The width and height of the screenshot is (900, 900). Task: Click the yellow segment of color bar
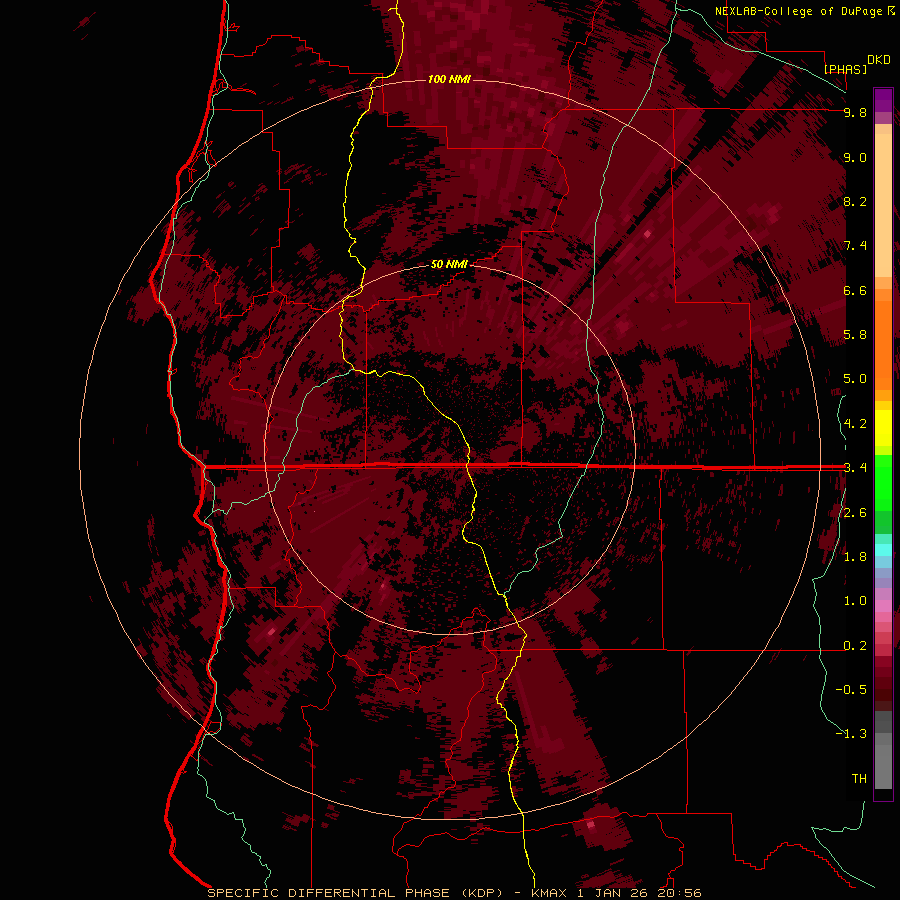coord(883,428)
